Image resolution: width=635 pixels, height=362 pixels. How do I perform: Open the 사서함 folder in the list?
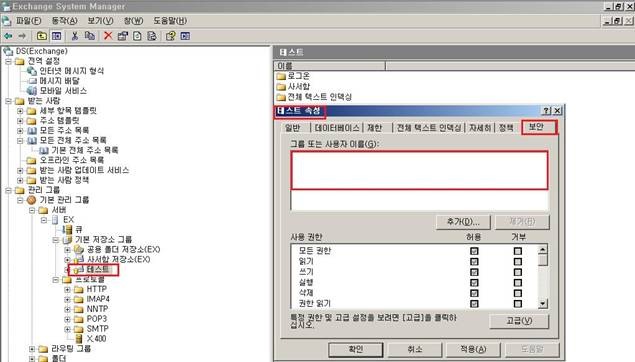click(298, 86)
